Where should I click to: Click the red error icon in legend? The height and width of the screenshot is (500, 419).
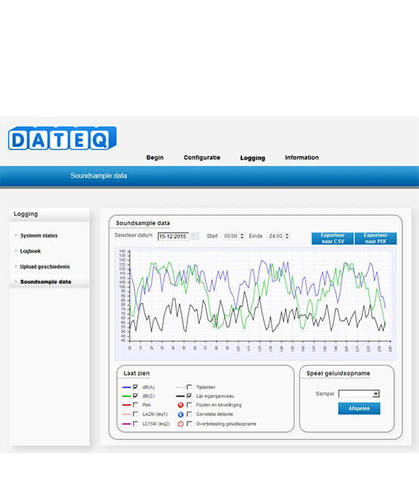[180, 405]
